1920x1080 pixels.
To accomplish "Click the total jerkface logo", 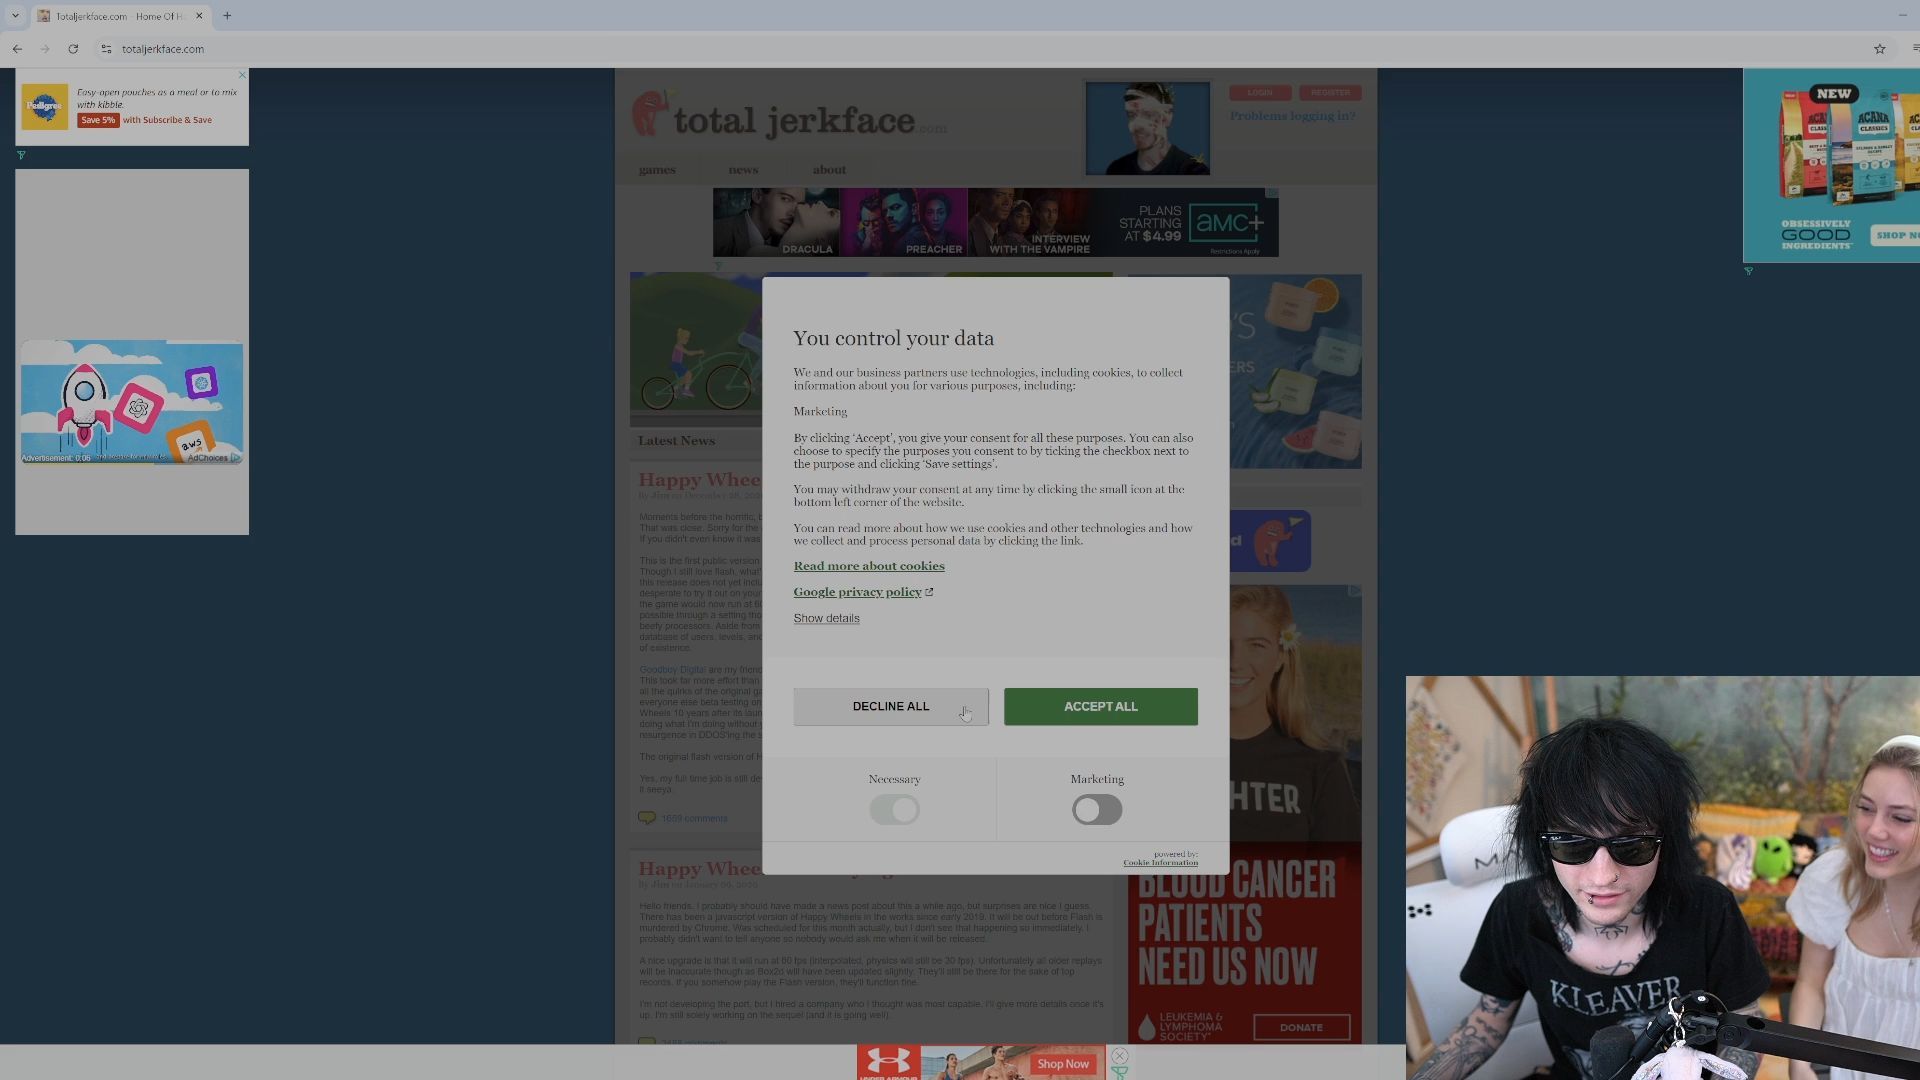I will (789, 117).
